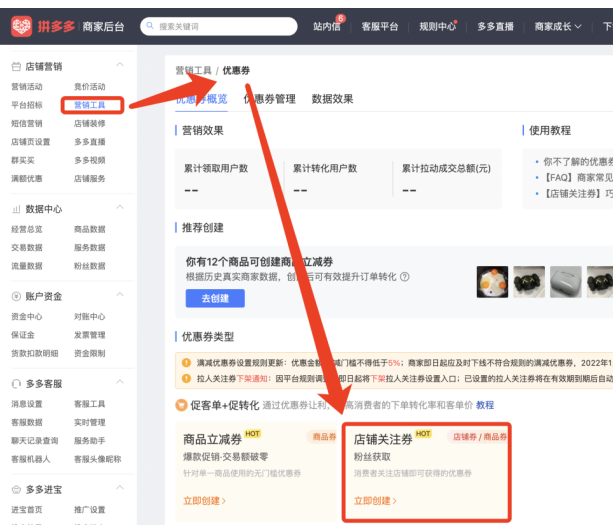Open 店铺页设置 in the sidebar
613x525 pixels.
pos(31,142)
